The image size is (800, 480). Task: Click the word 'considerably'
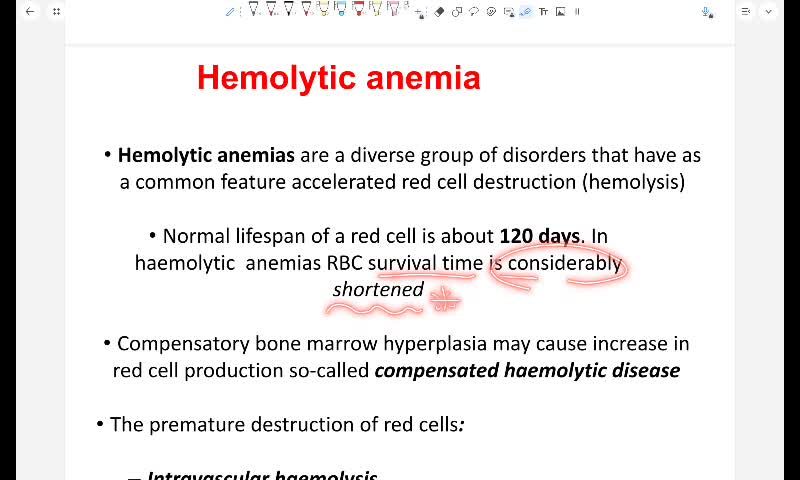565,263
